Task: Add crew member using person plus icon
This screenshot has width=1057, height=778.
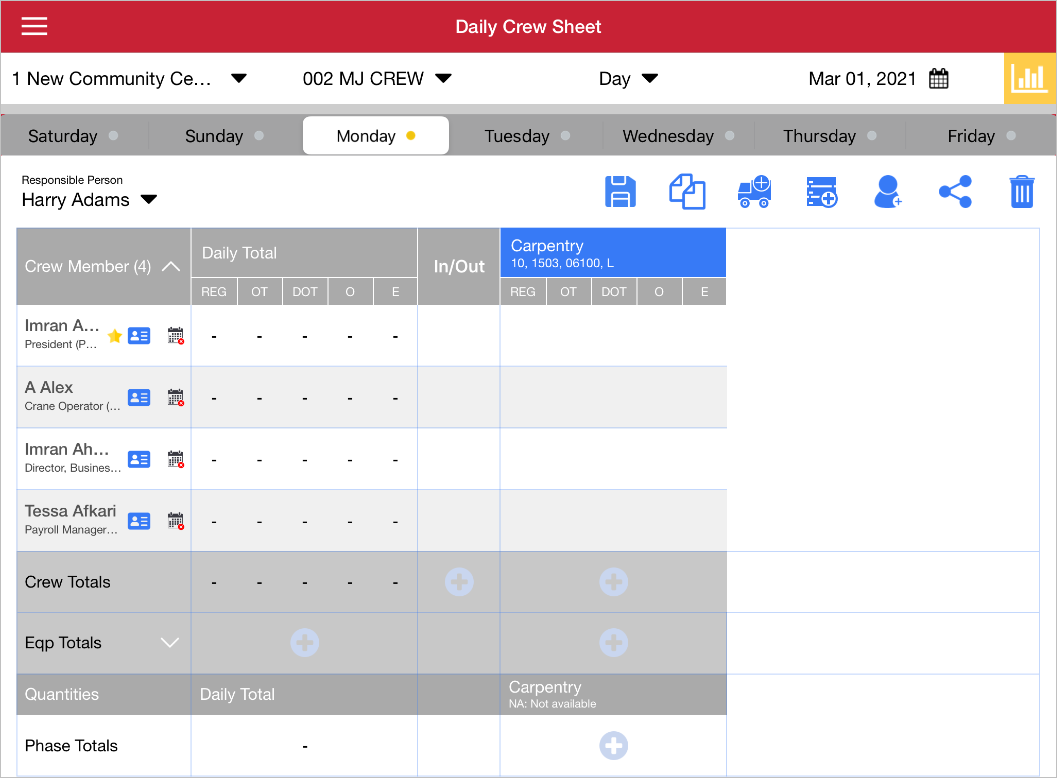Action: (x=888, y=192)
